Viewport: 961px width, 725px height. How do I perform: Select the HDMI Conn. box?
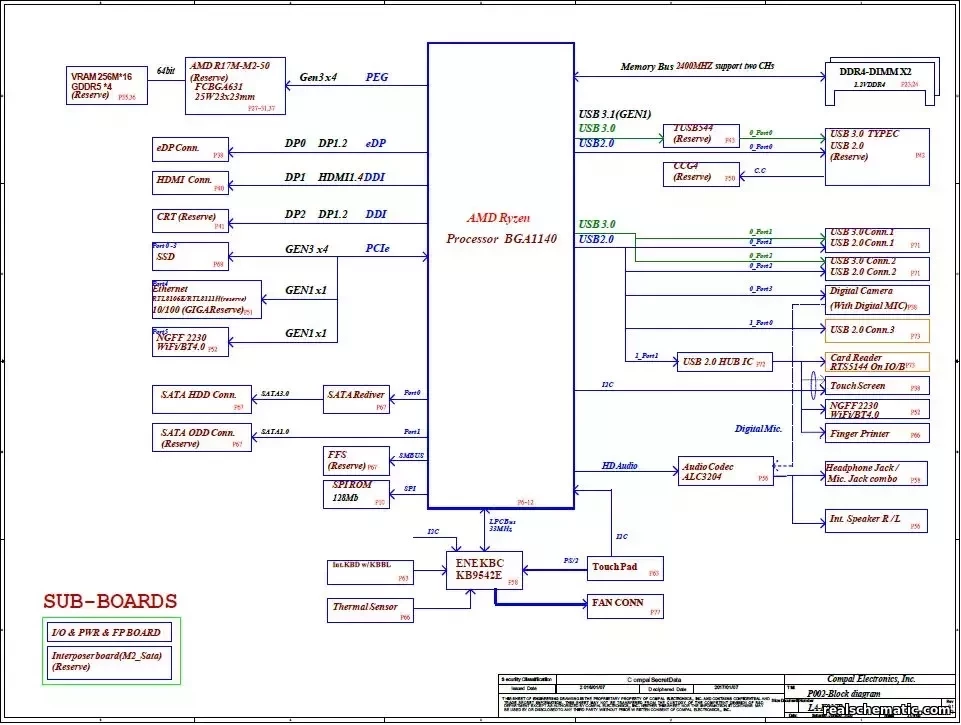click(x=190, y=183)
